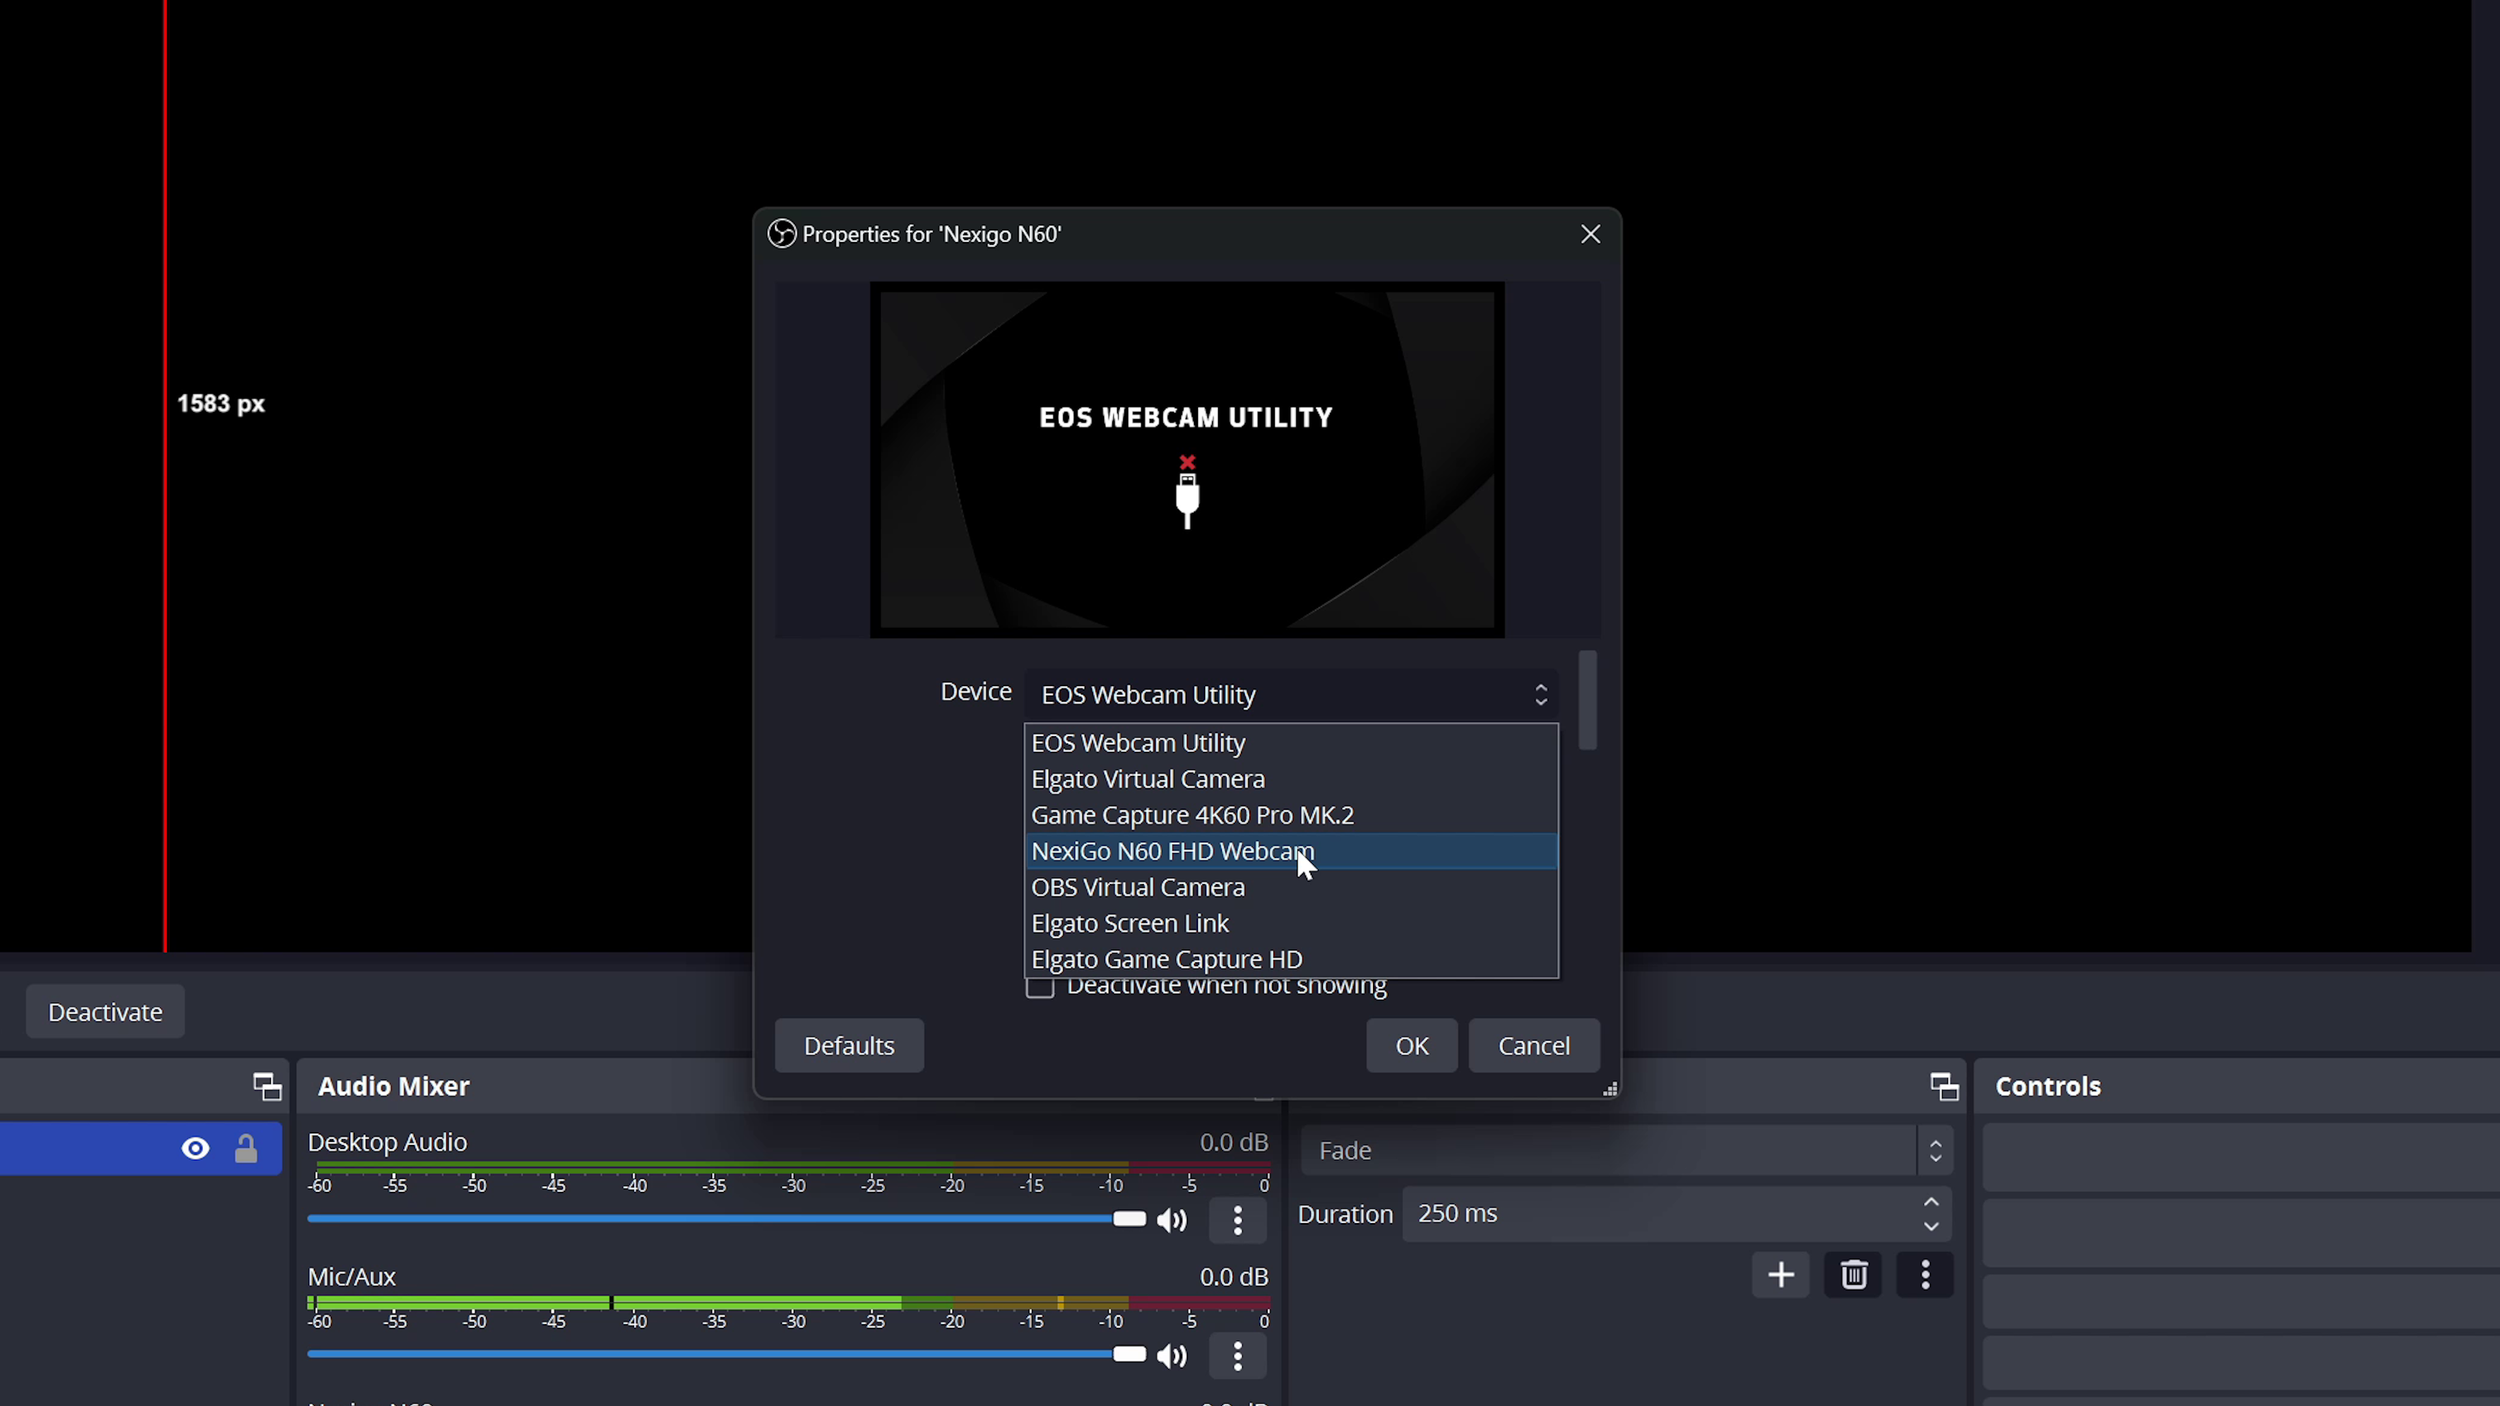Increase Duration with the stepper arrow

1930,1203
